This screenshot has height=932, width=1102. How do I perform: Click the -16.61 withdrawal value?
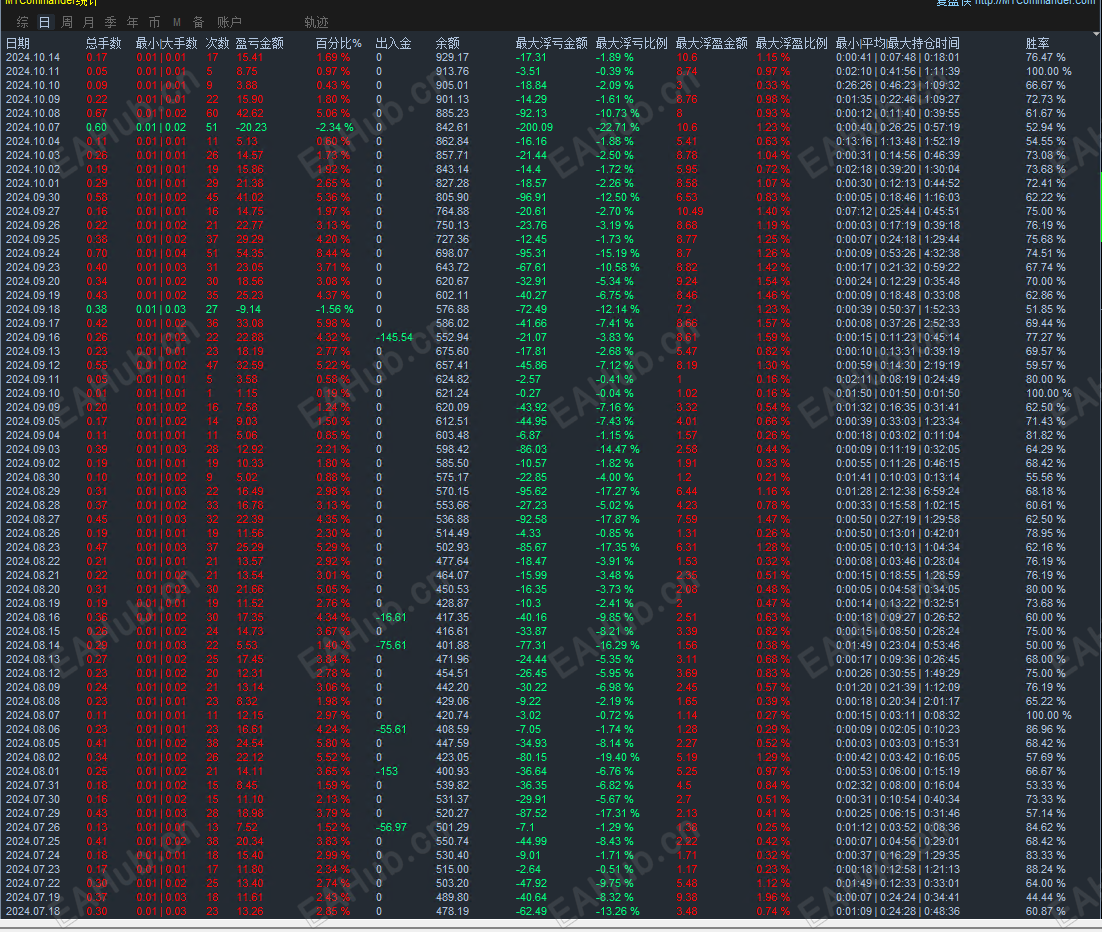(391, 618)
